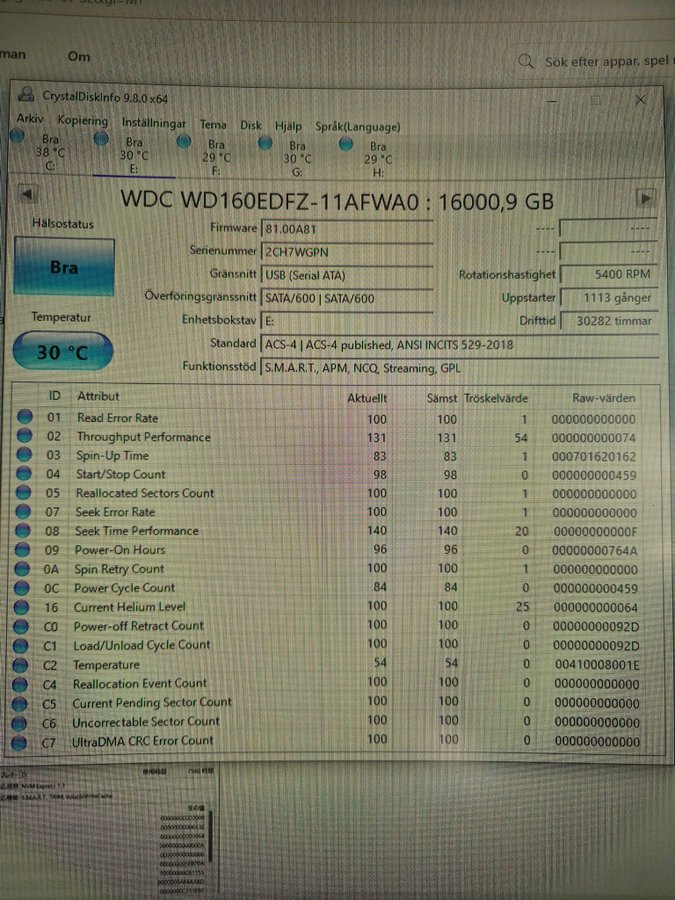Click status icon for Load/Unload Cycle Count
675x900 pixels.
[x=20, y=646]
